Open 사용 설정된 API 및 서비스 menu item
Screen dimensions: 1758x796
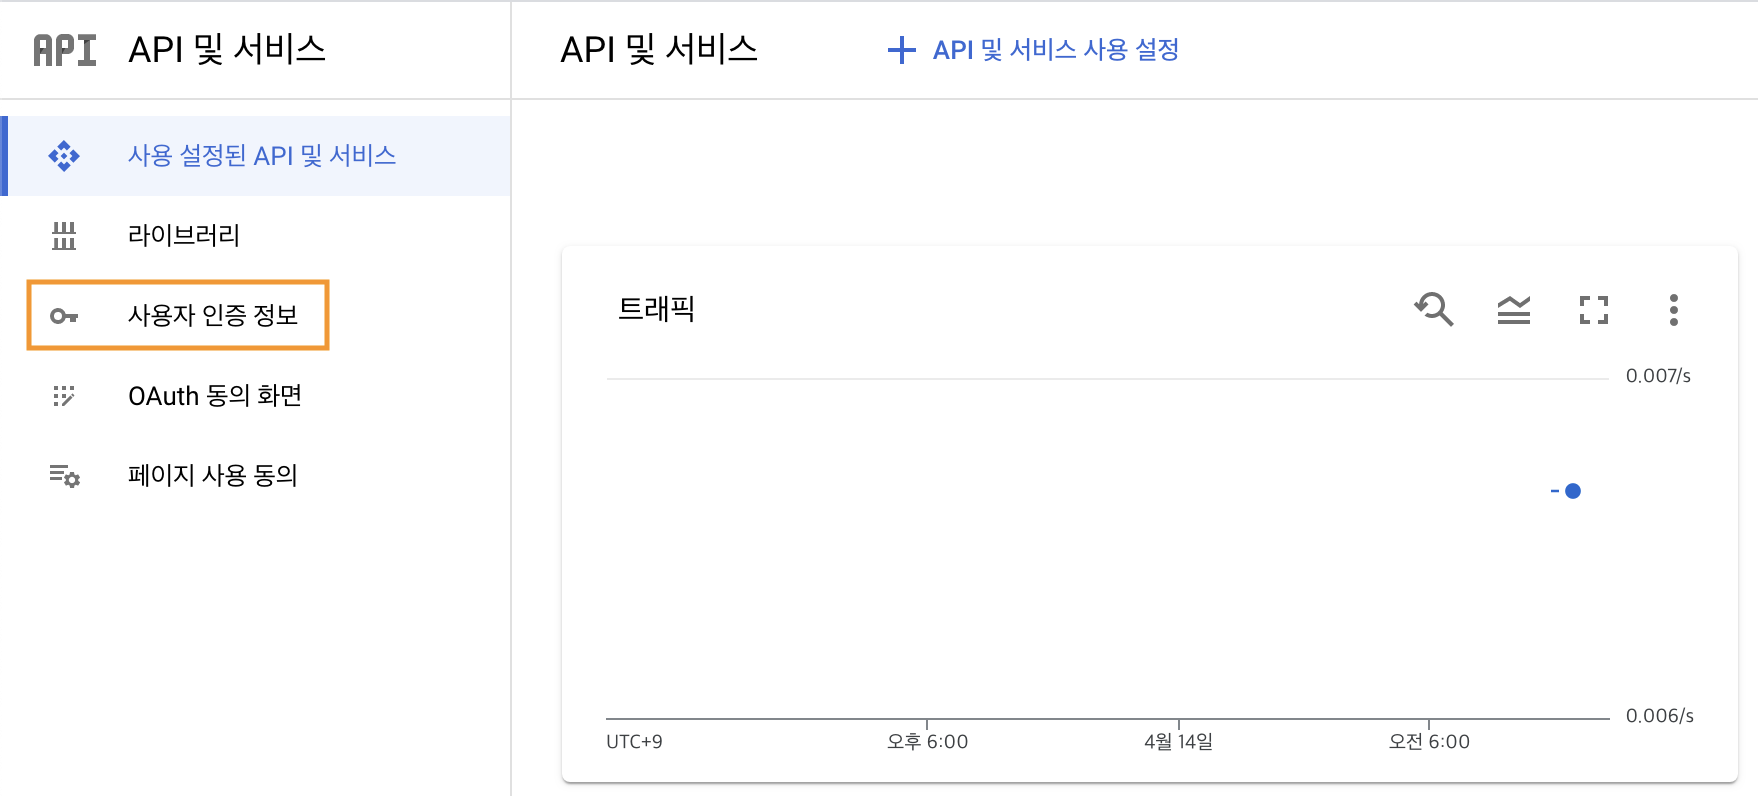262,156
